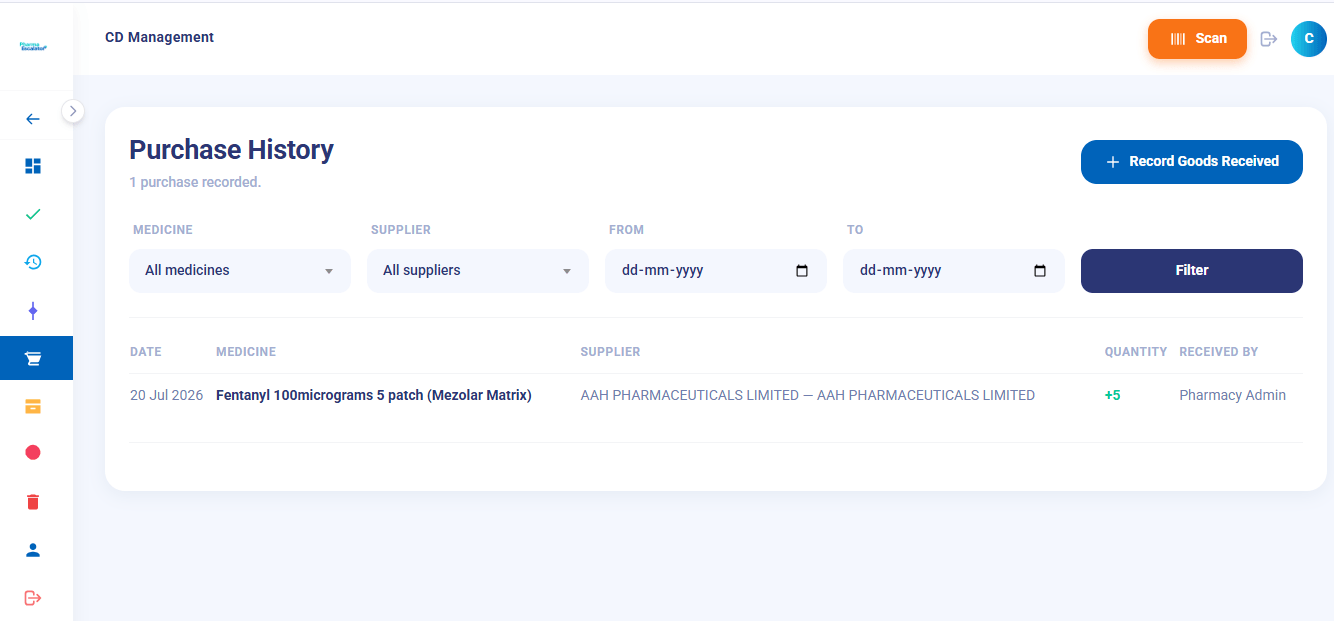Open the user profile sidebar icon
The width and height of the screenshot is (1334, 621).
coord(33,550)
